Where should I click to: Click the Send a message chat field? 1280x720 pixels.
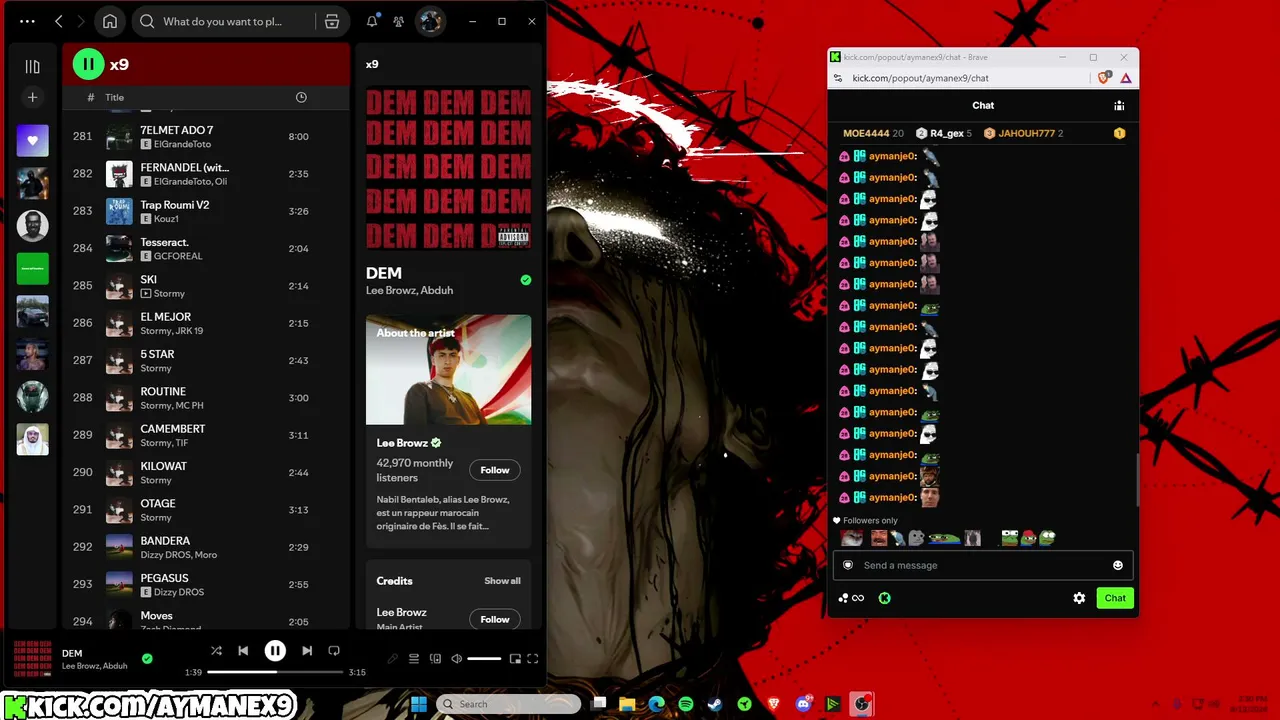(x=983, y=565)
